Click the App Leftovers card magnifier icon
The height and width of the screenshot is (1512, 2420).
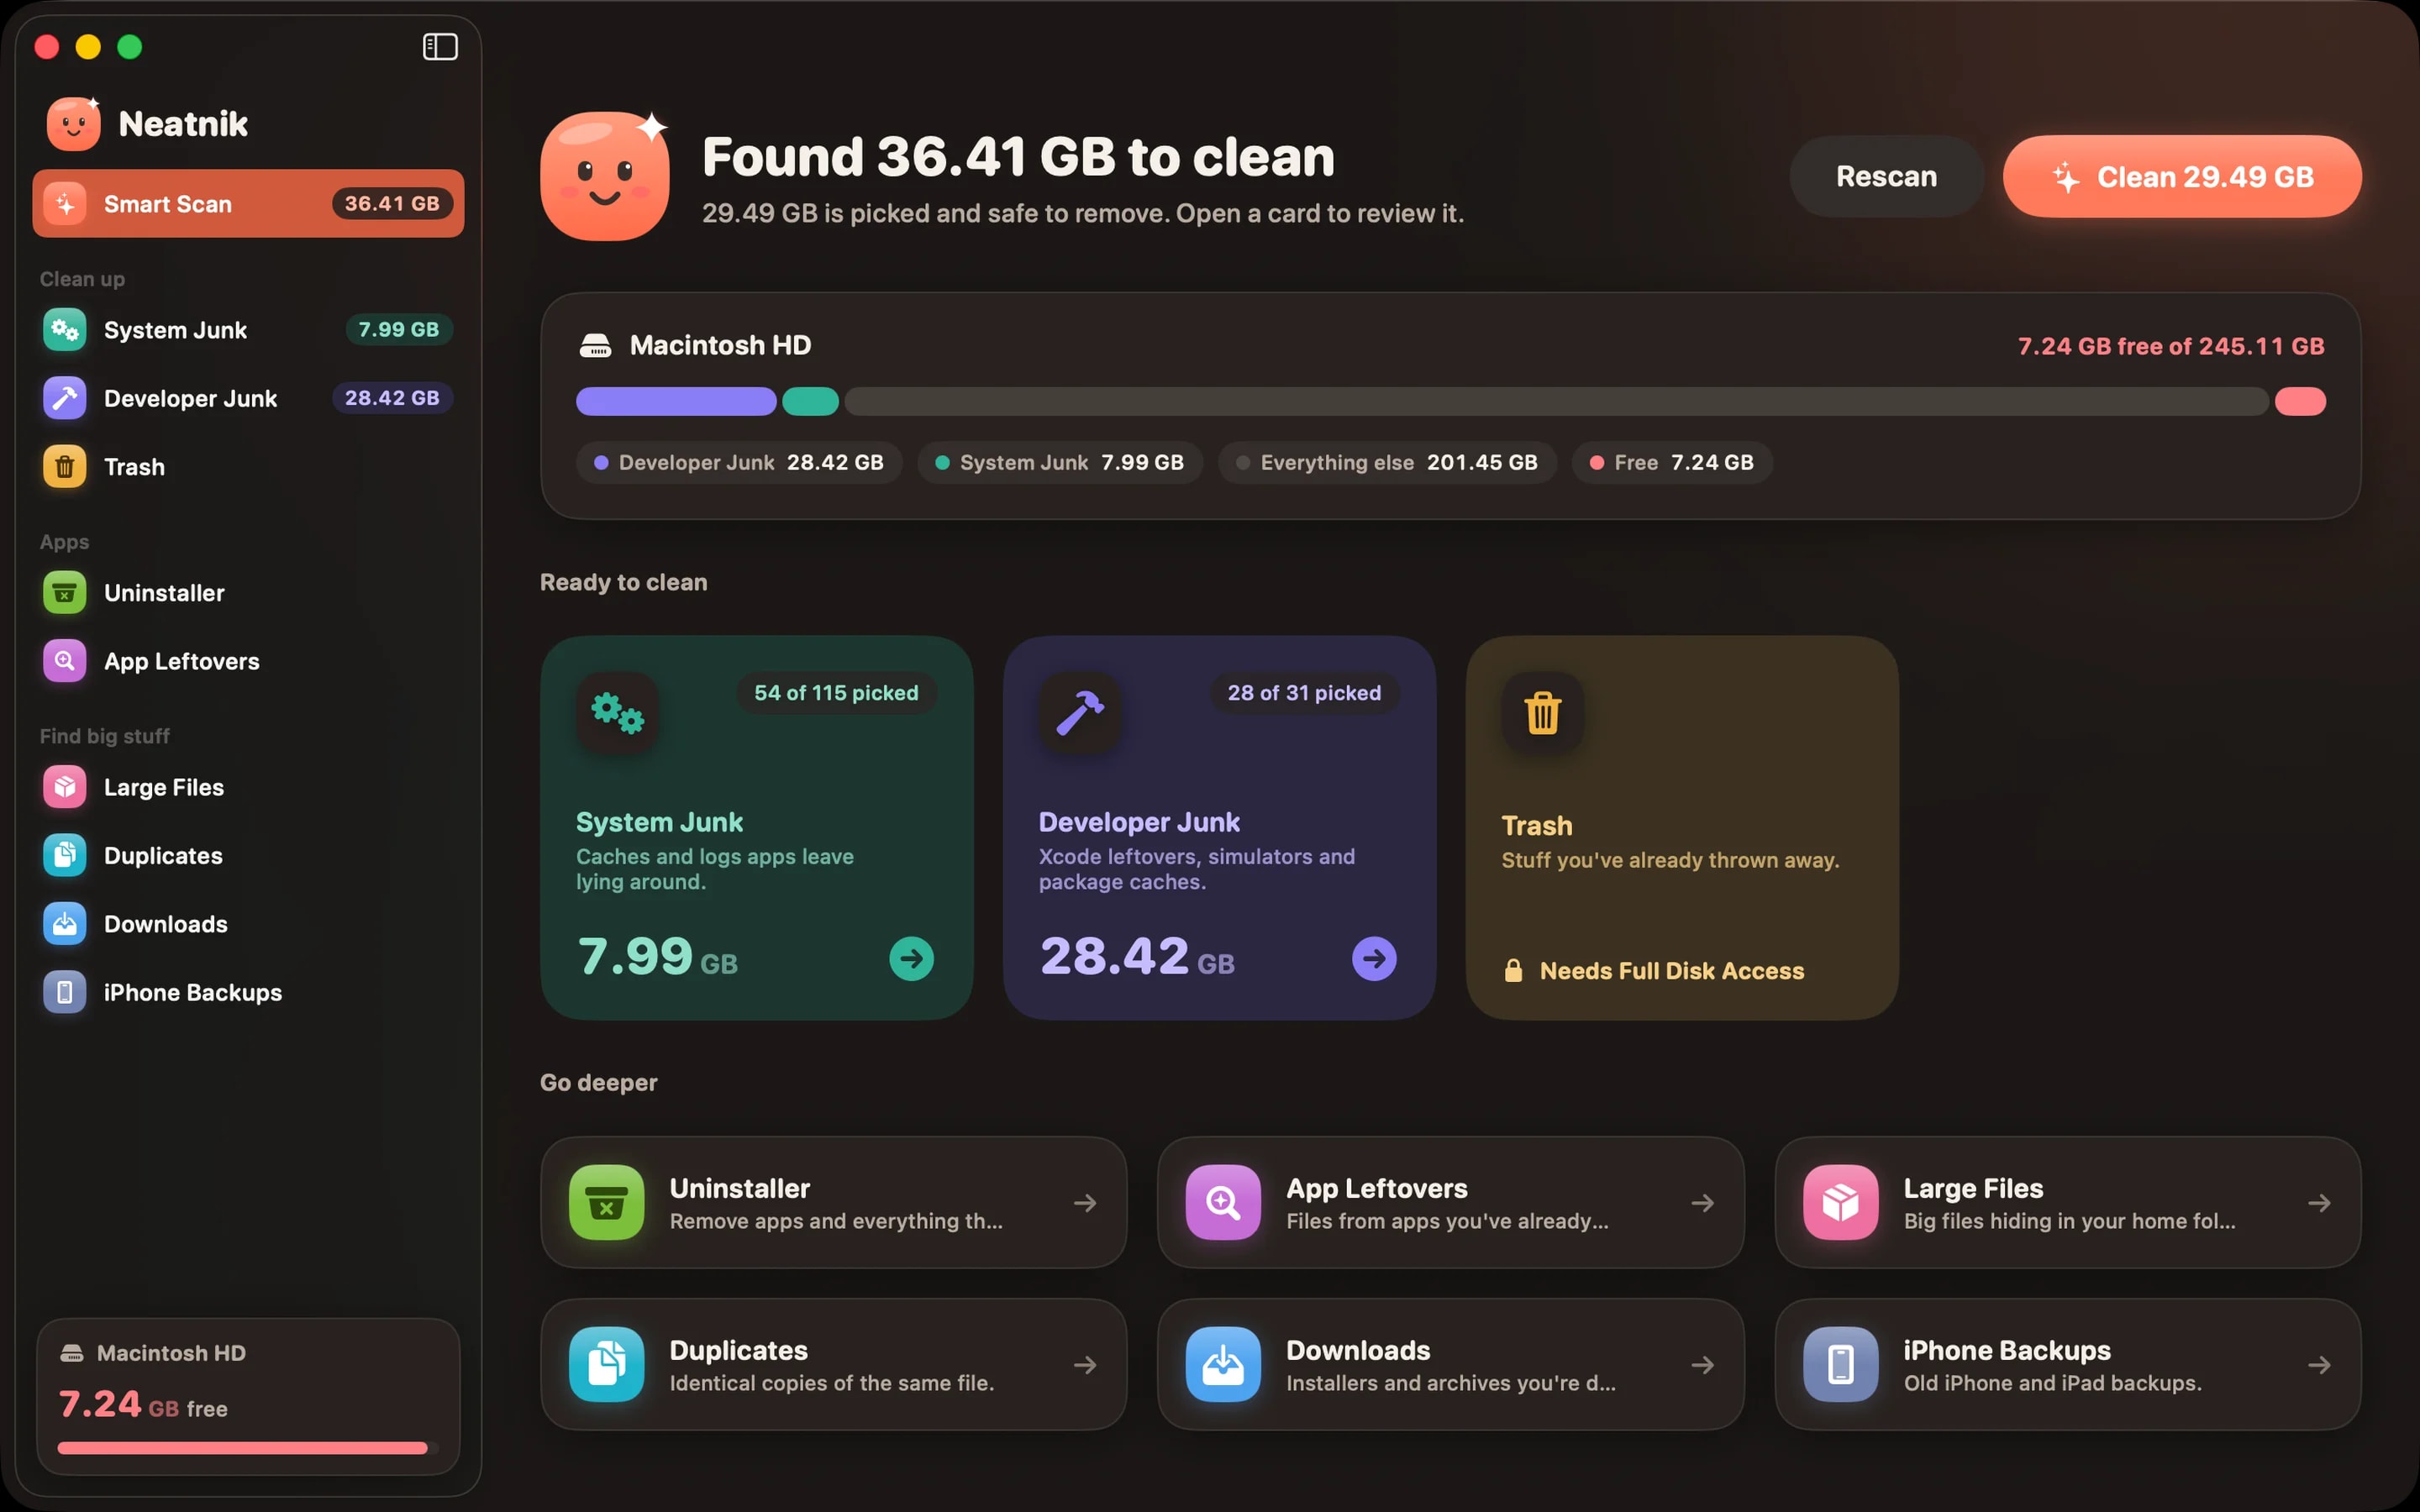click(x=1223, y=1202)
